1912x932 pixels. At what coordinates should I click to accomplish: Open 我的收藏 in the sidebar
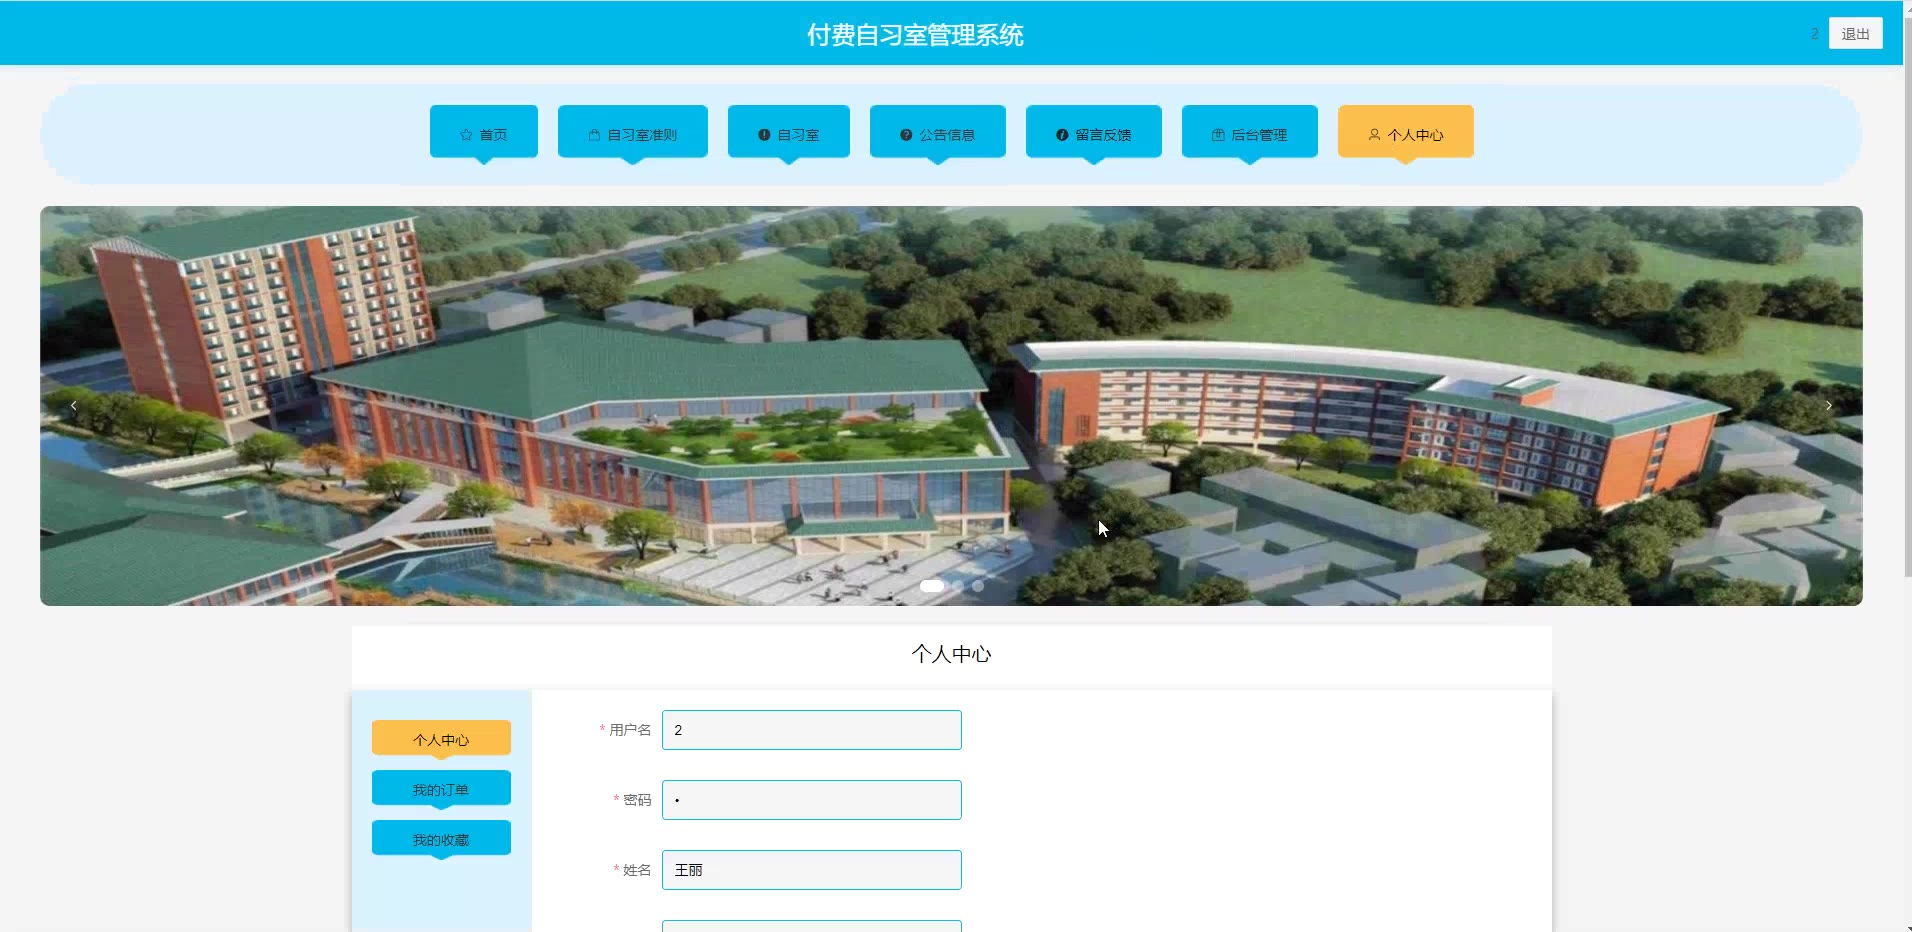441,838
